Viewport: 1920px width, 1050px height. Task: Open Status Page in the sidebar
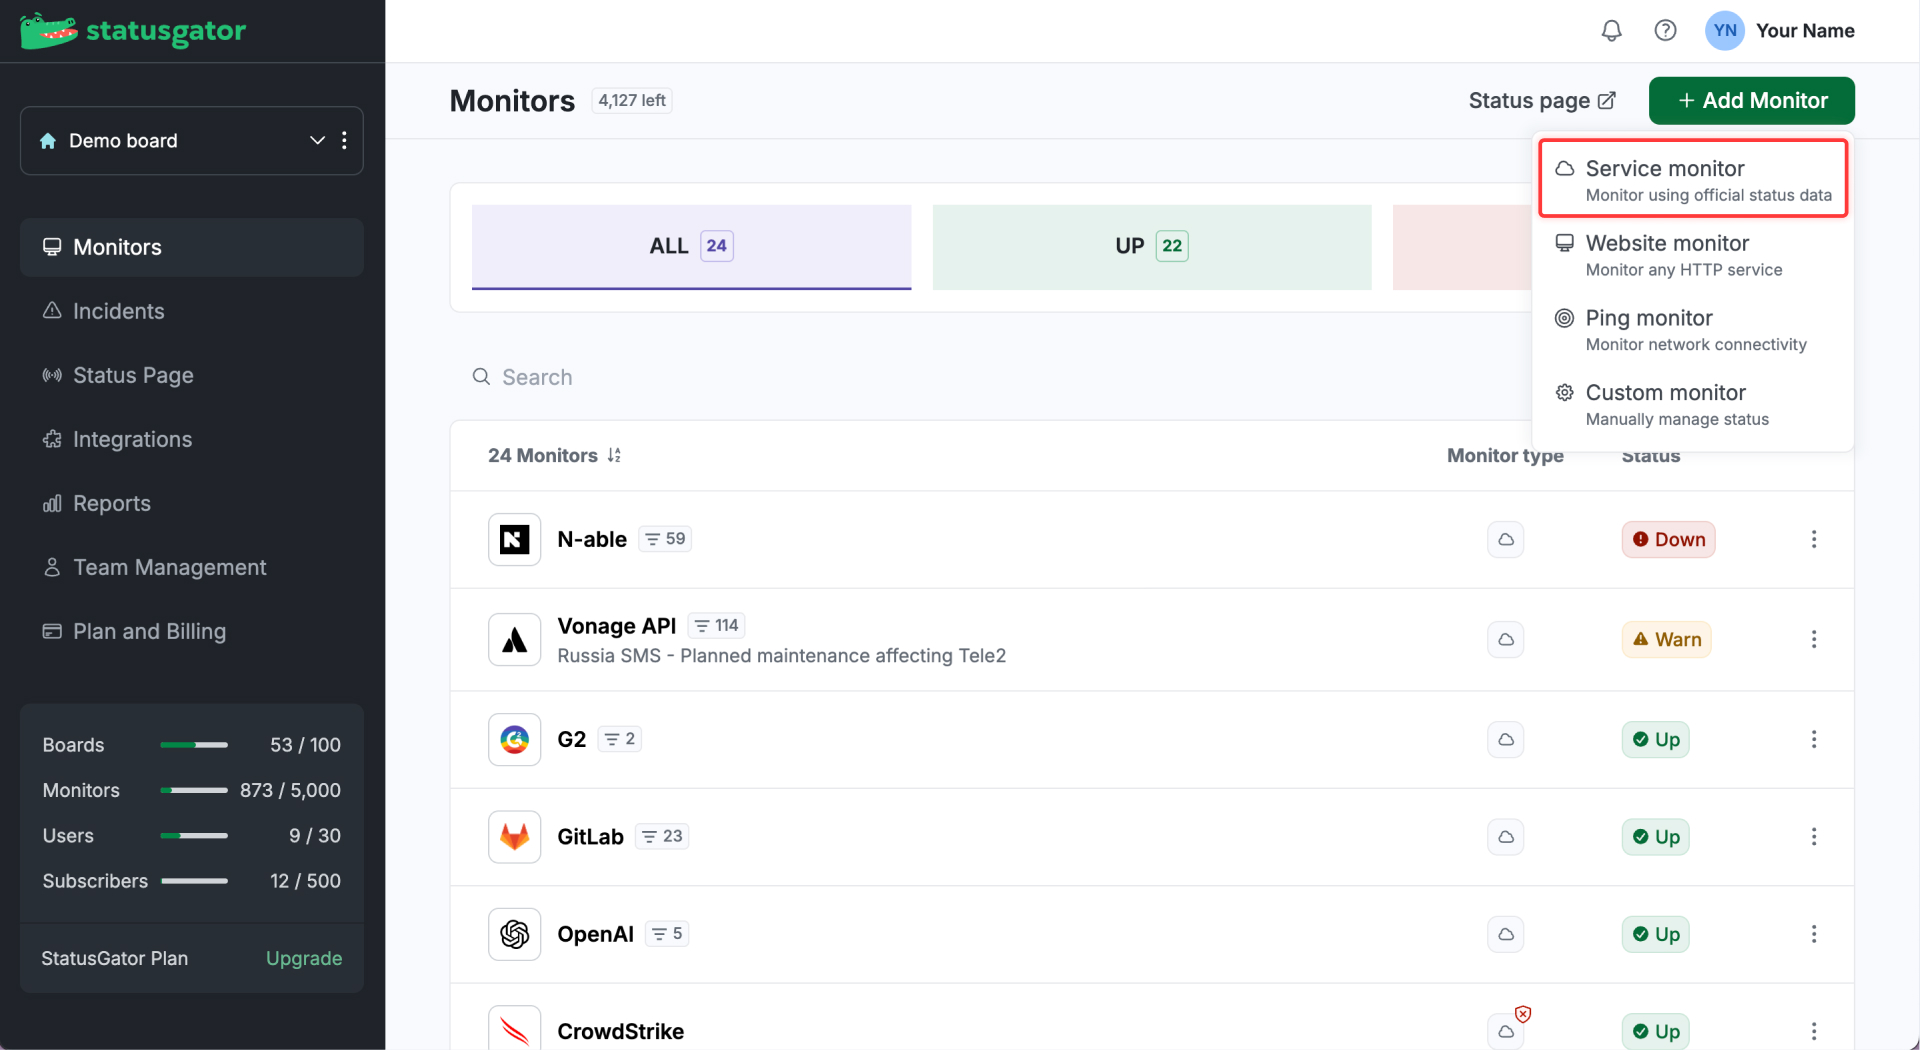[192, 375]
